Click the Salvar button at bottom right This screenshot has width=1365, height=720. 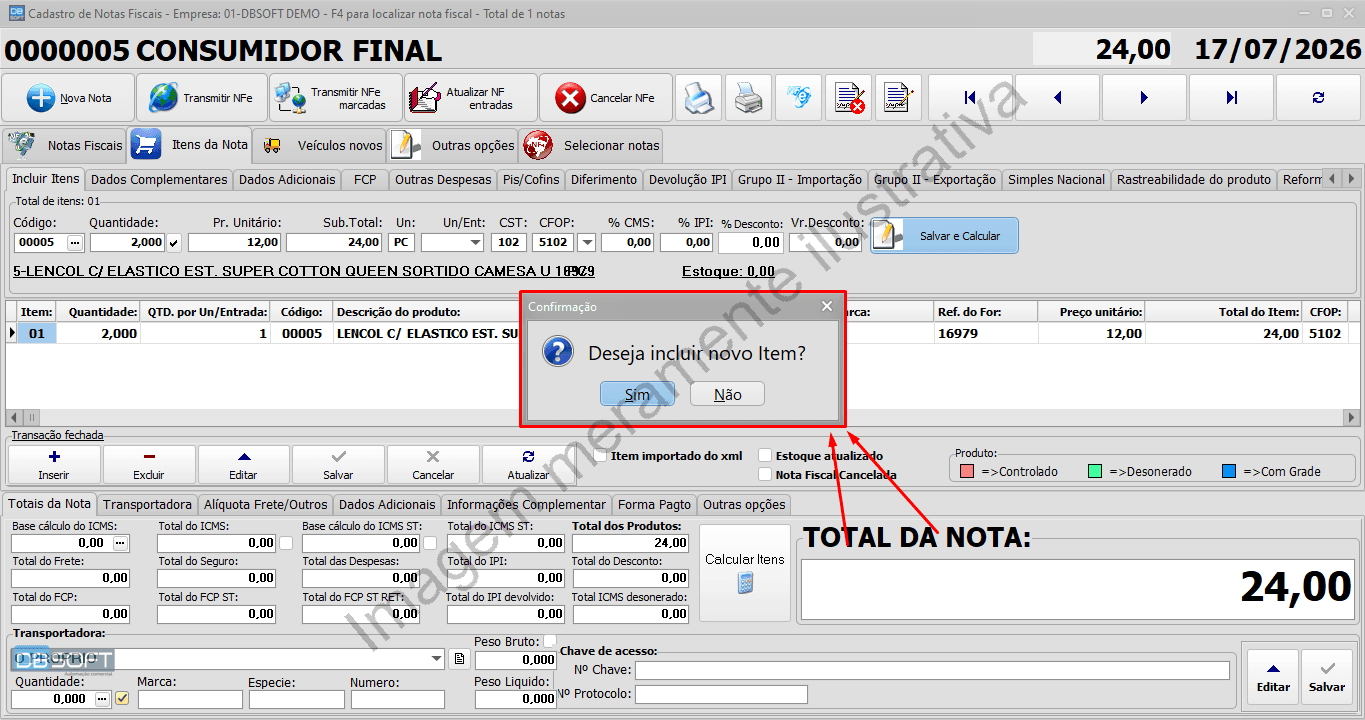pyautogui.click(x=1327, y=677)
